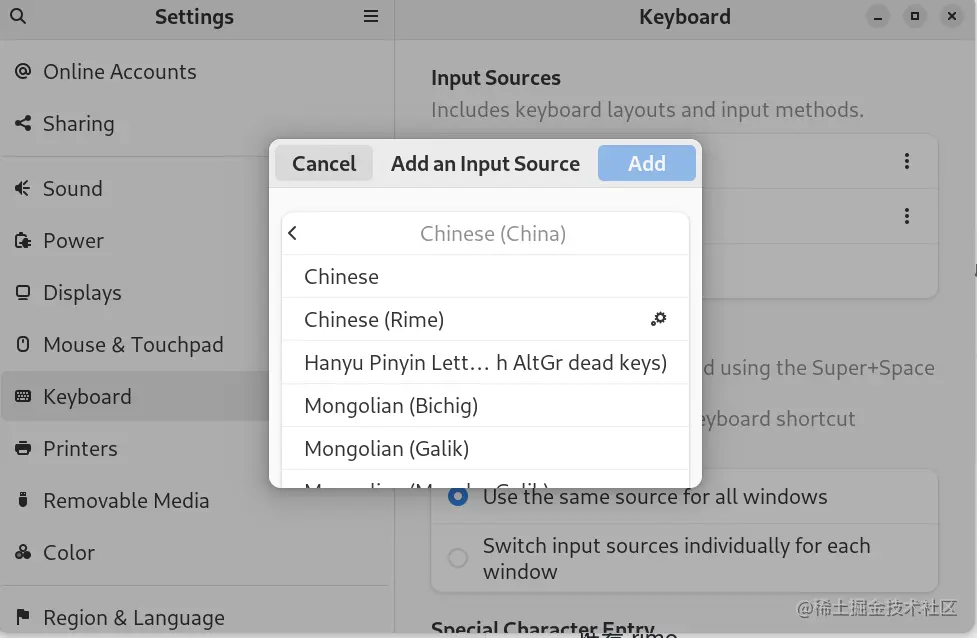Click the Printers icon in sidebar
Image resolution: width=977 pixels, height=638 pixels.
coord(23,449)
